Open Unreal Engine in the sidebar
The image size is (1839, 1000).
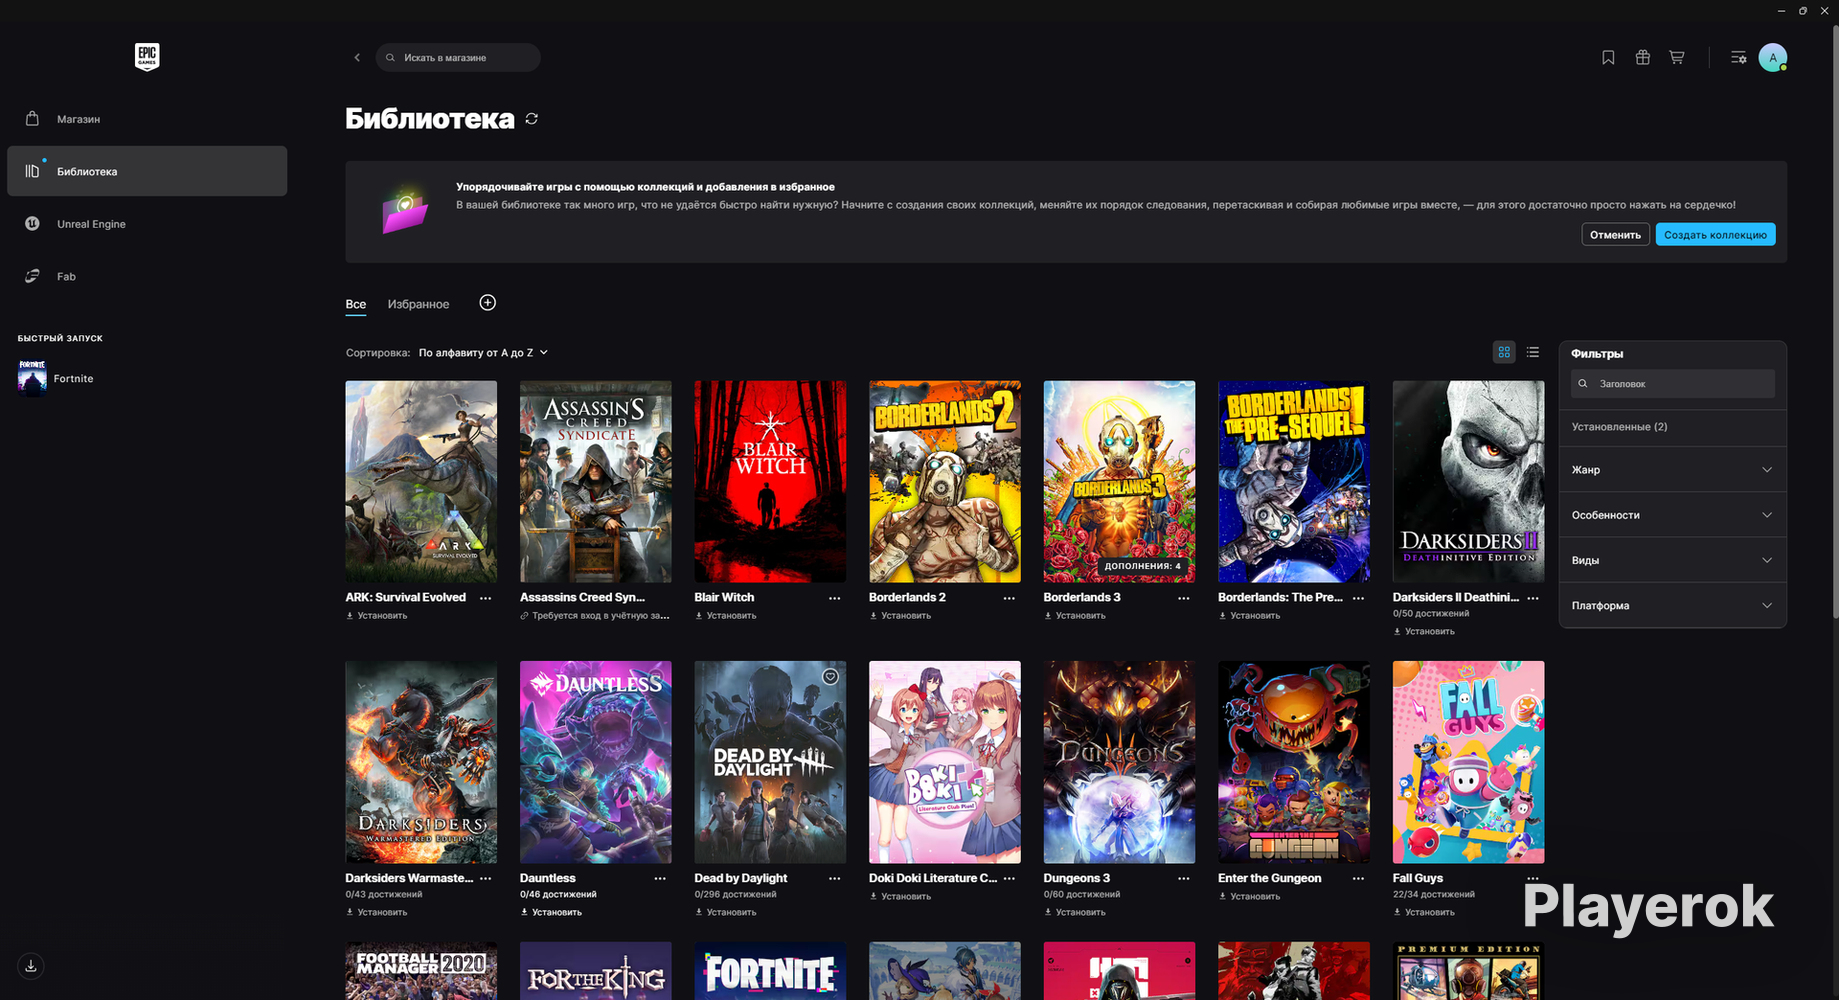pos(147,224)
